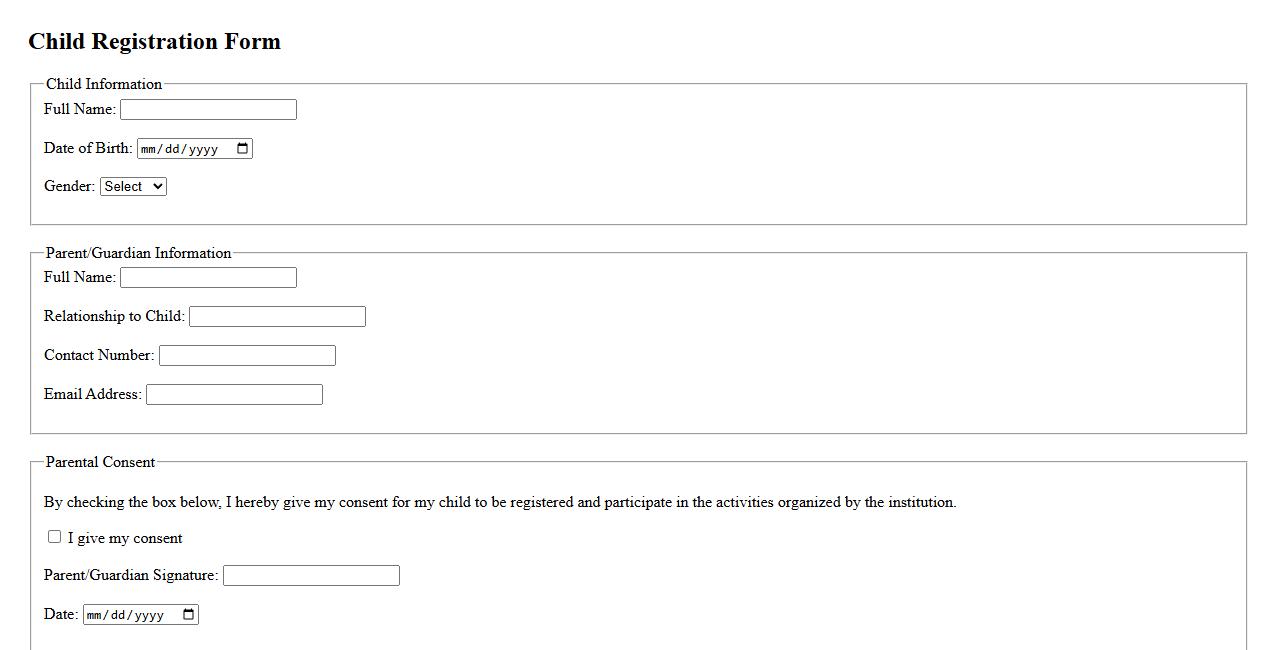Click the "Parent/Guardian Information" section legend
1278x650 pixels.
[x=138, y=253]
